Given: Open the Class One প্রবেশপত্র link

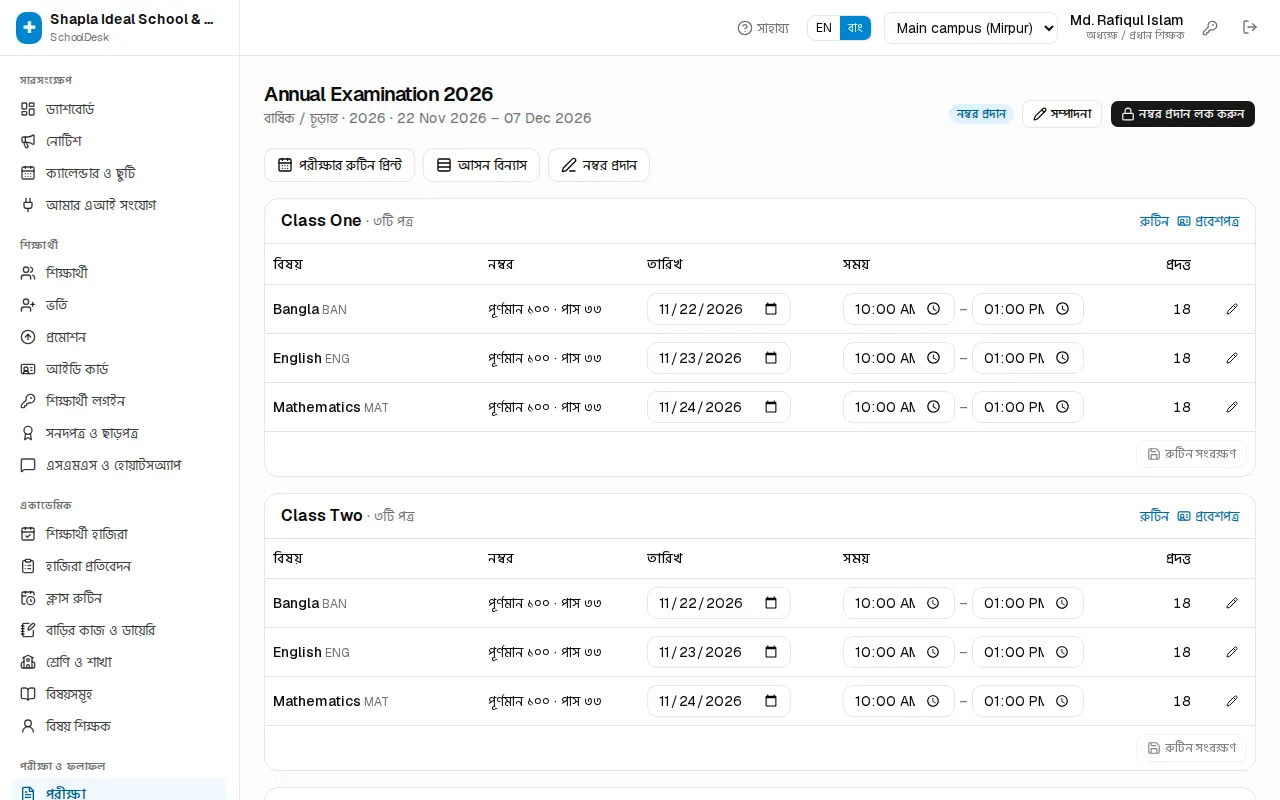Looking at the screenshot, I should (x=1208, y=221).
